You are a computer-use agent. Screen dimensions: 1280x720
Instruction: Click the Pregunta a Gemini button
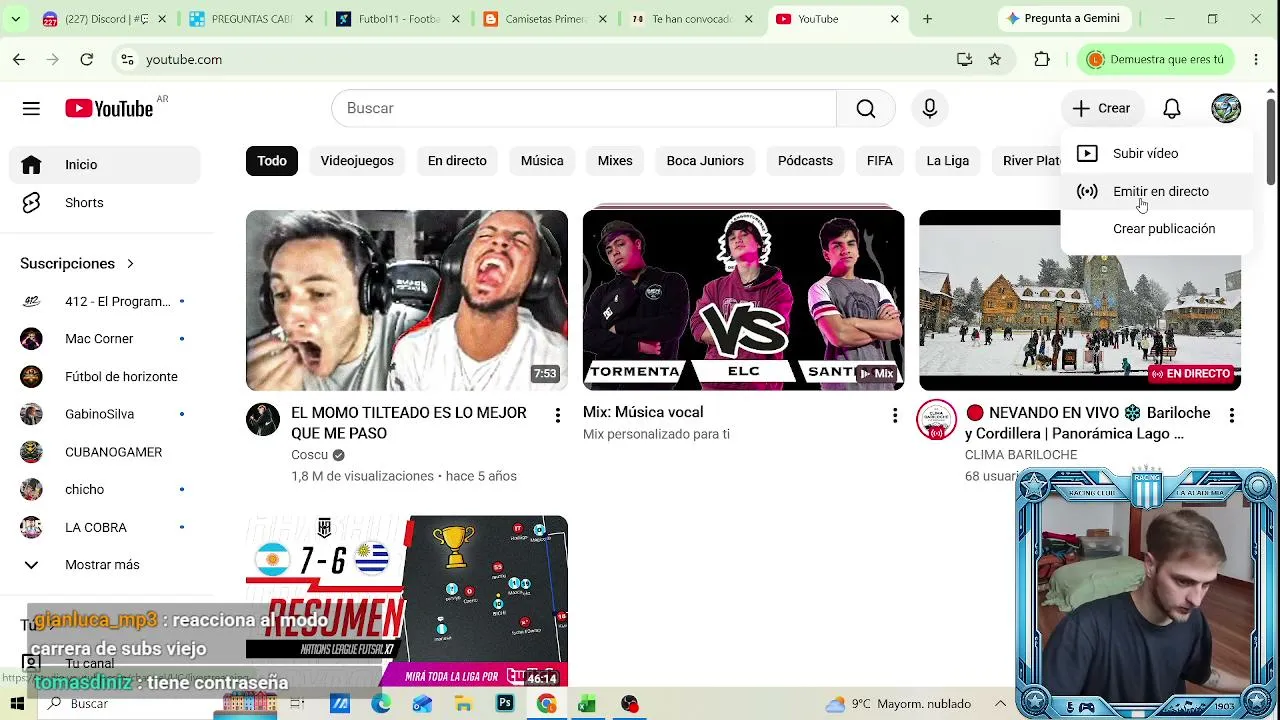coord(1063,19)
